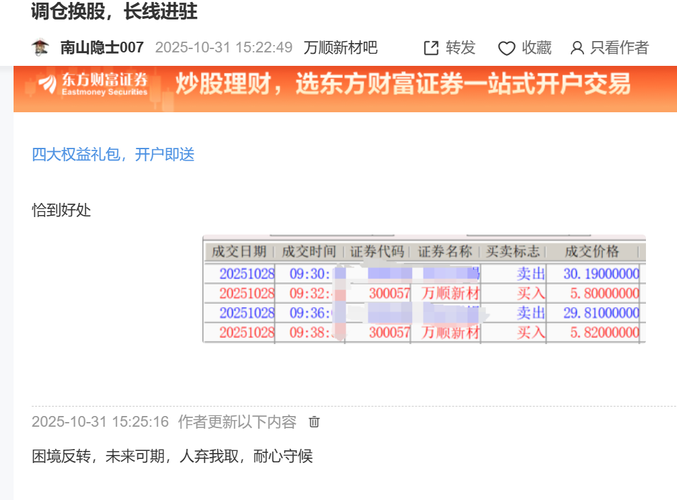Viewport: 677px width, 500px height.
Task: Click the 东方财富证券 banner logo
Action: (93, 84)
